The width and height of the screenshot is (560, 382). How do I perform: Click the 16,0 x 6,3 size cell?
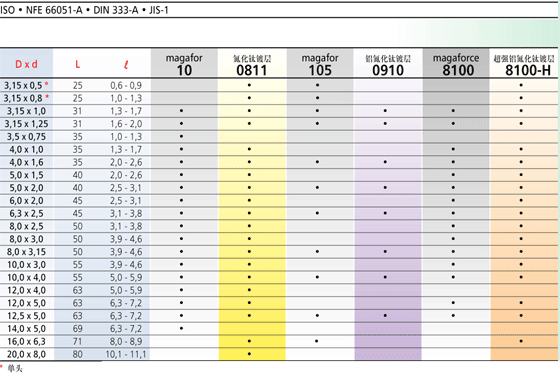pos(26,341)
